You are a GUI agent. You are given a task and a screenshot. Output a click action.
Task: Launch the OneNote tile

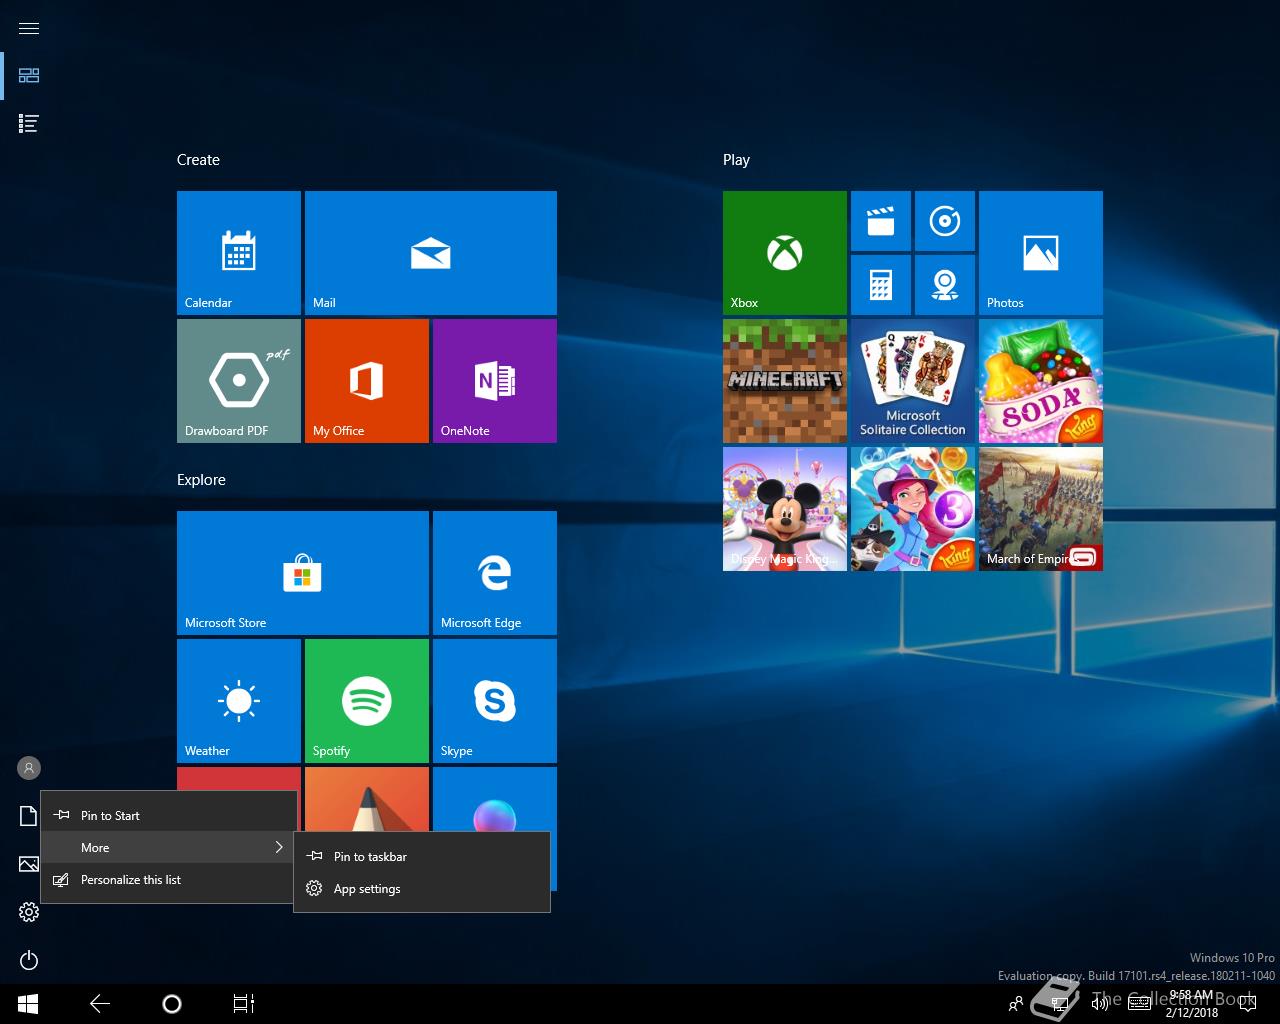(495, 381)
